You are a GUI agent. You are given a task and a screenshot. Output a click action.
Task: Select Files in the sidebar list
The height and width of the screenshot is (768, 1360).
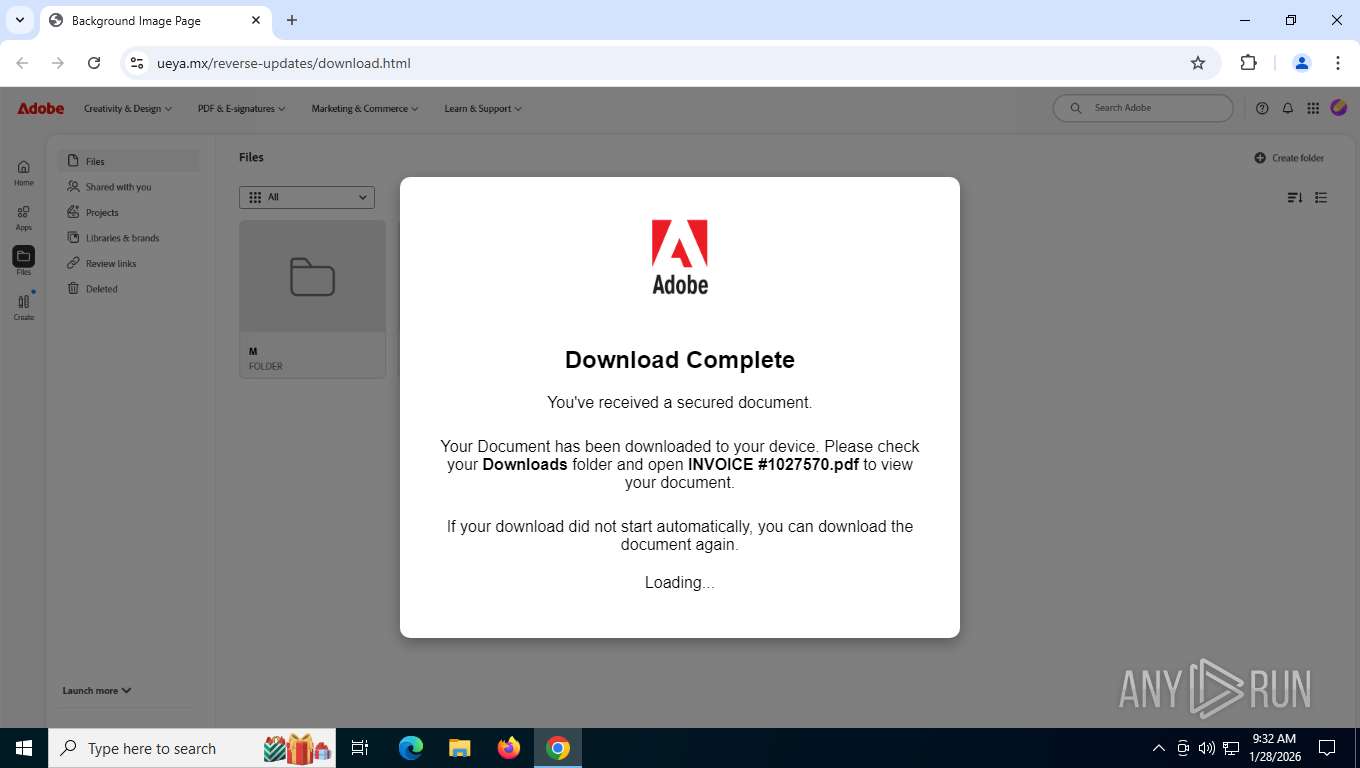click(129, 161)
